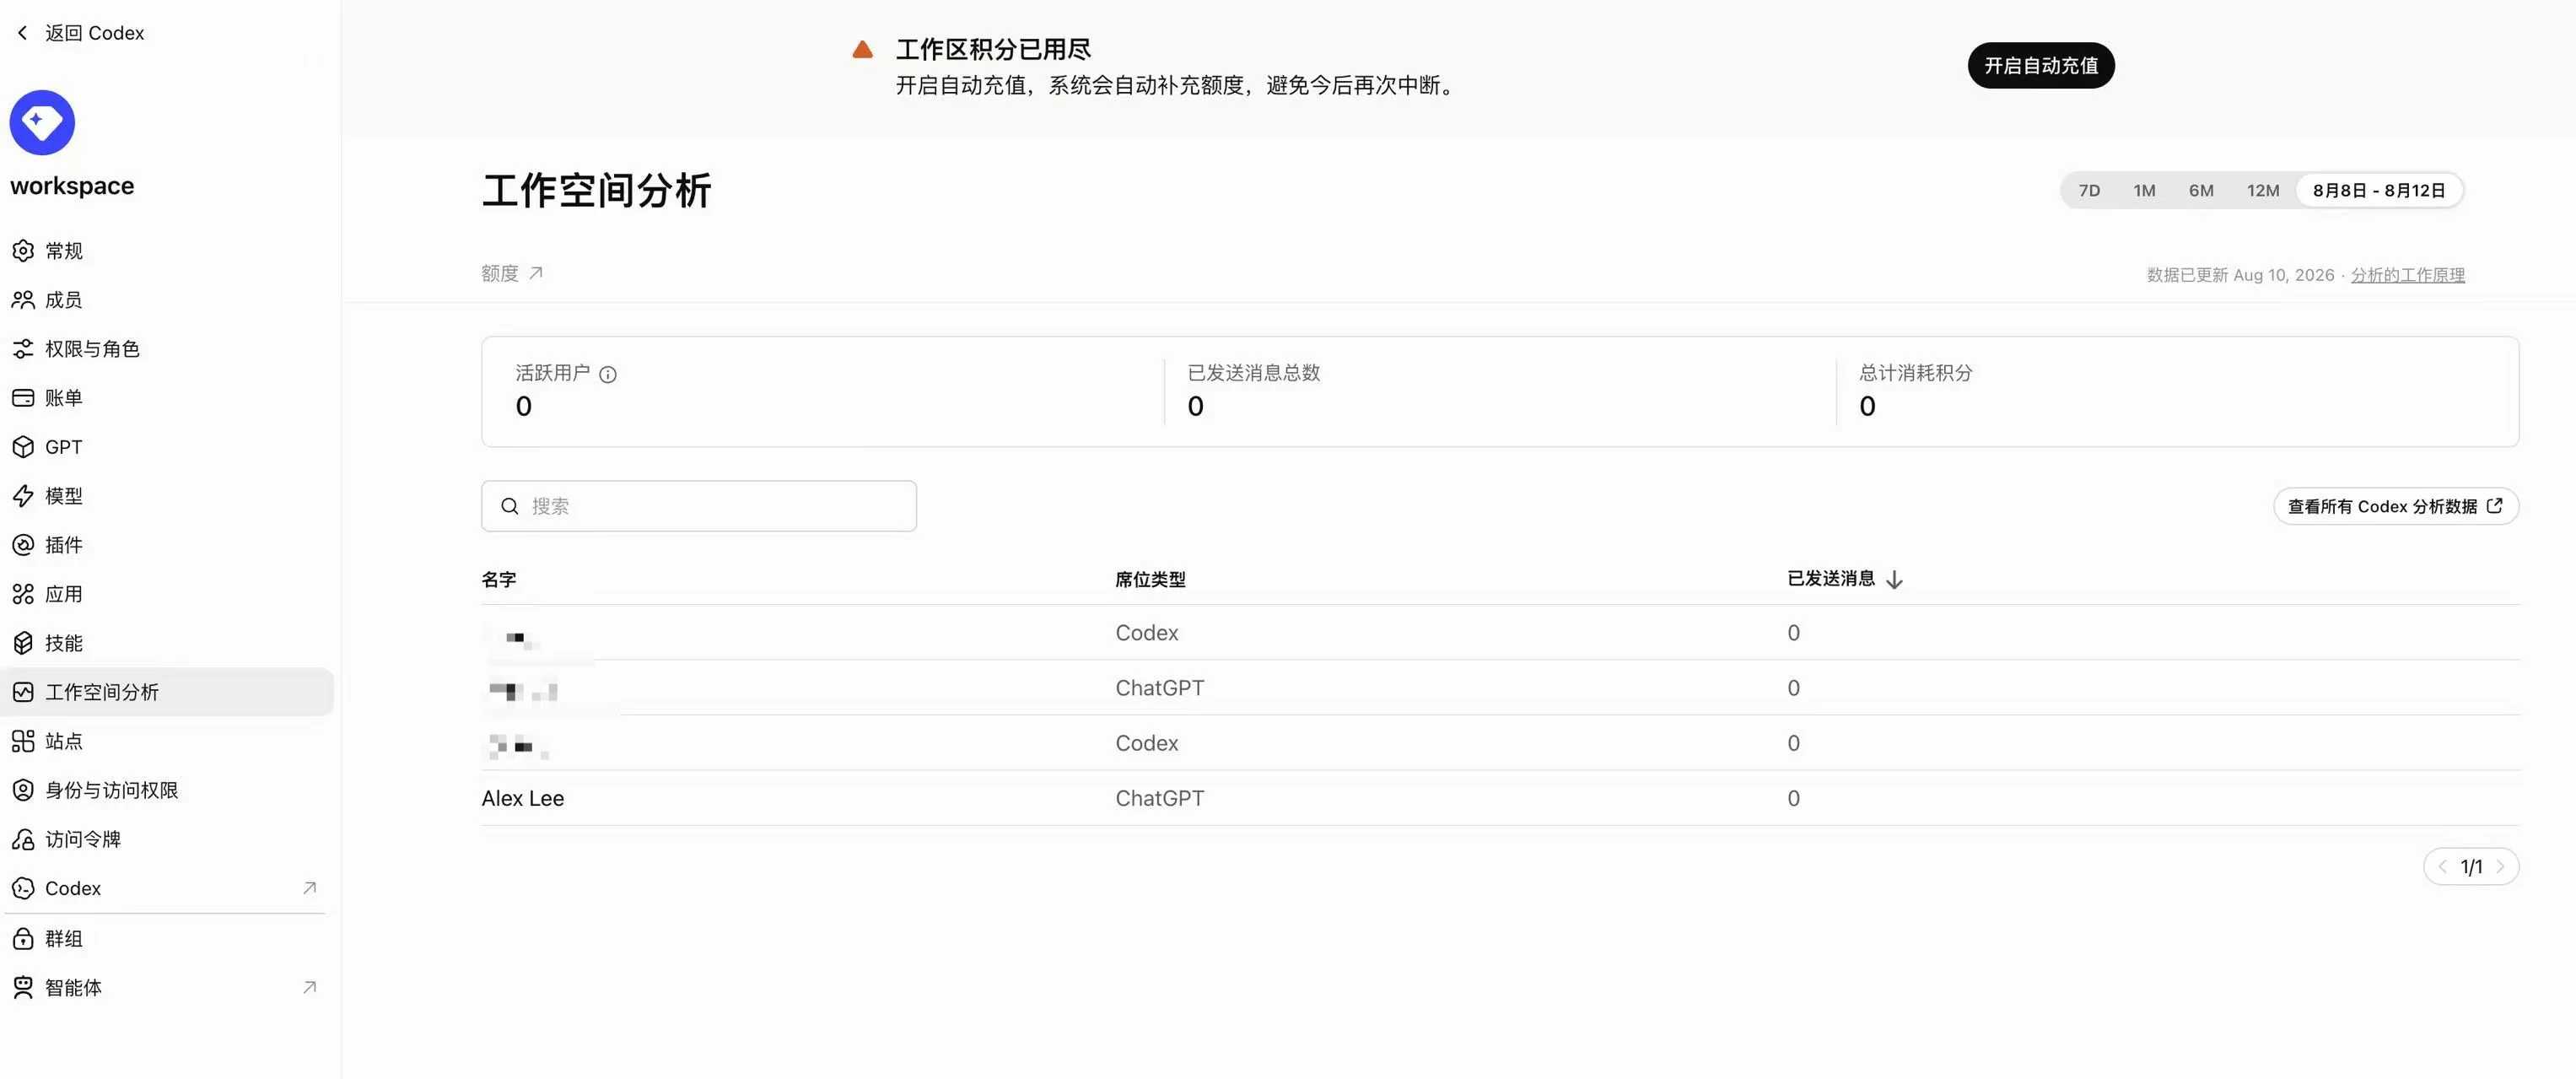This screenshot has width=2576, height=1079.
Task: Click the back arrow beside 返回 Codex
Action: click(22, 33)
